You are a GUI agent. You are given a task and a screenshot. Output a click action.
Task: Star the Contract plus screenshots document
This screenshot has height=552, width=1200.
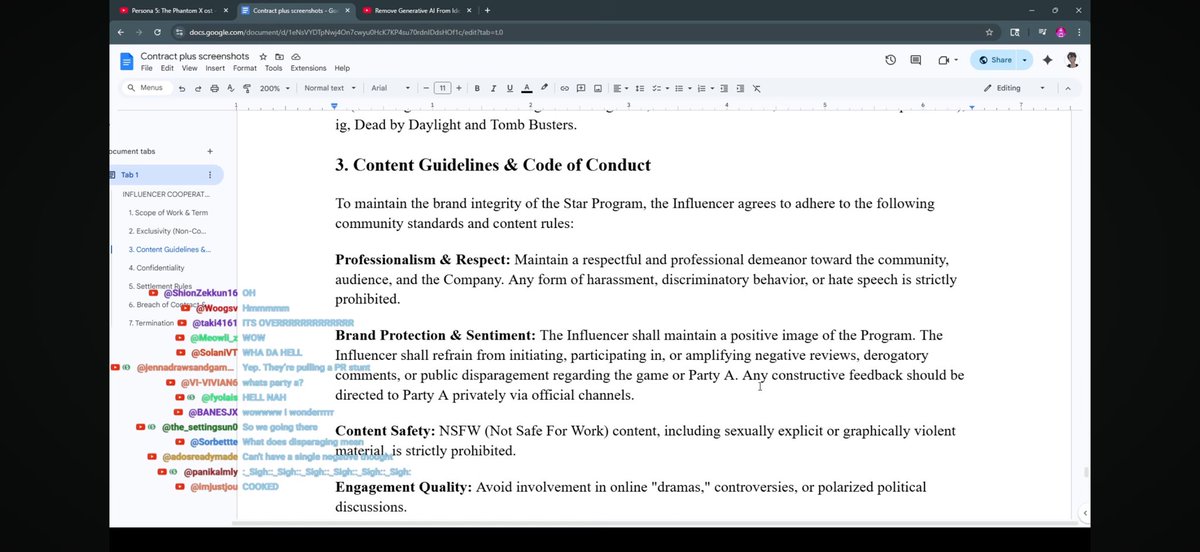click(x=263, y=57)
